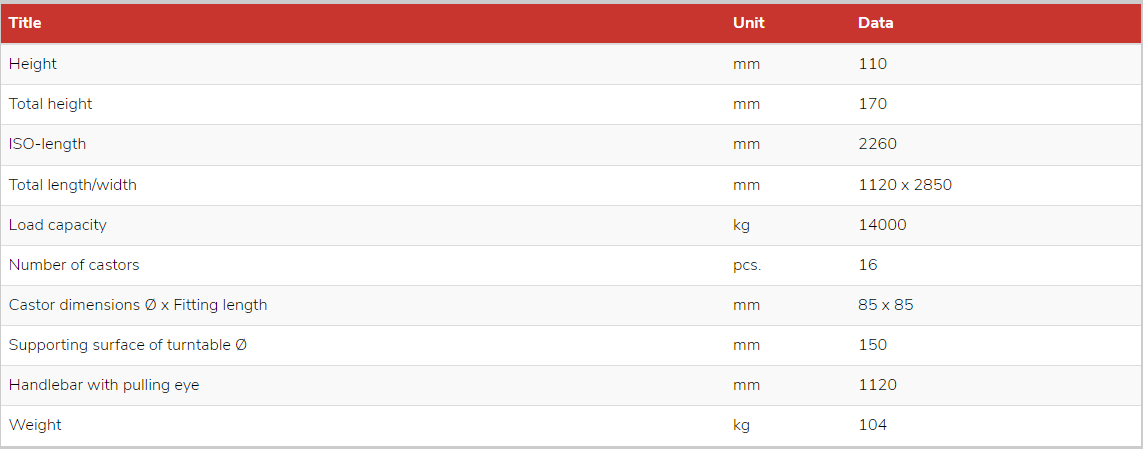The height and width of the screenshot is (449, 1143).
Task: Click the Data column header
Action: (875, 23)
